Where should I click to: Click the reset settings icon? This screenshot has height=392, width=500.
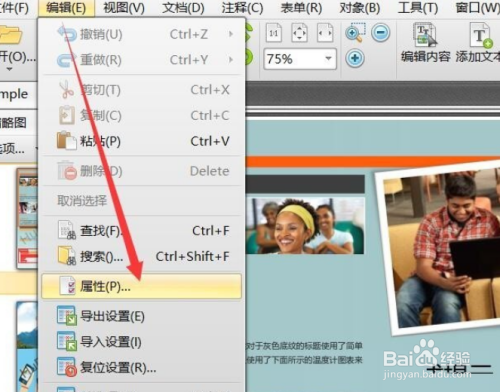click(67, 367)
